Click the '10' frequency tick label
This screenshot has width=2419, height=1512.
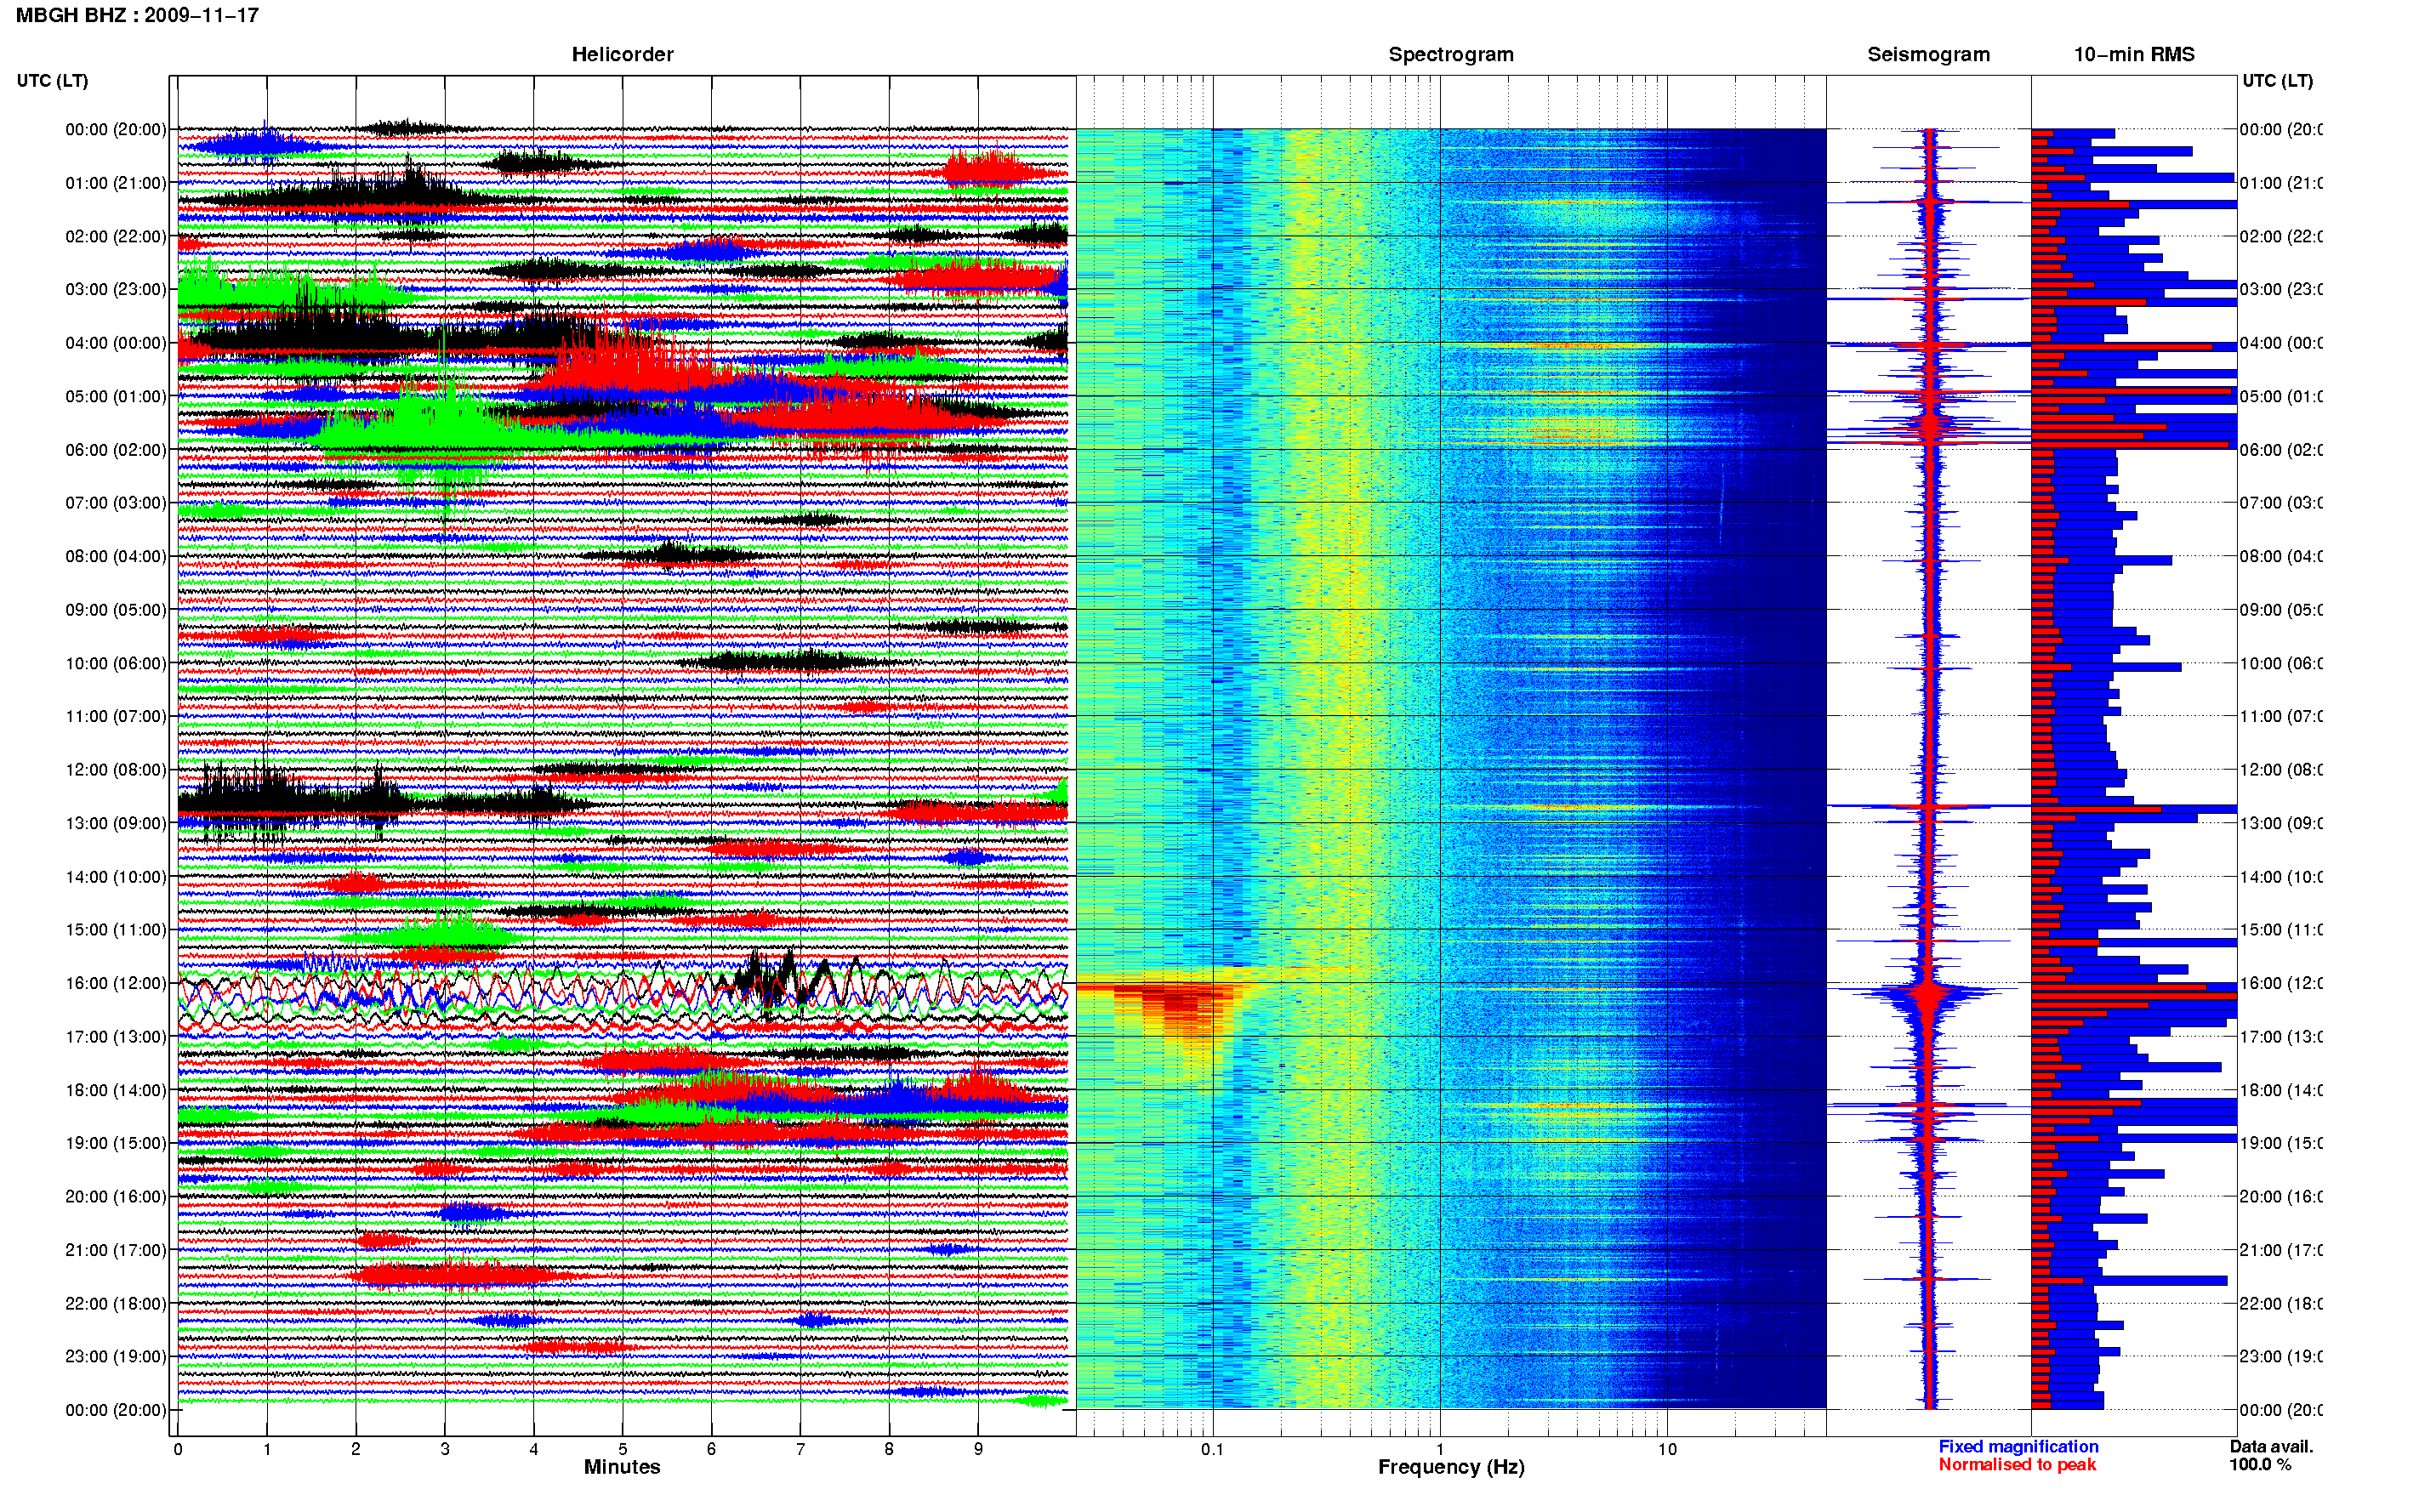coord(1666,1449)
